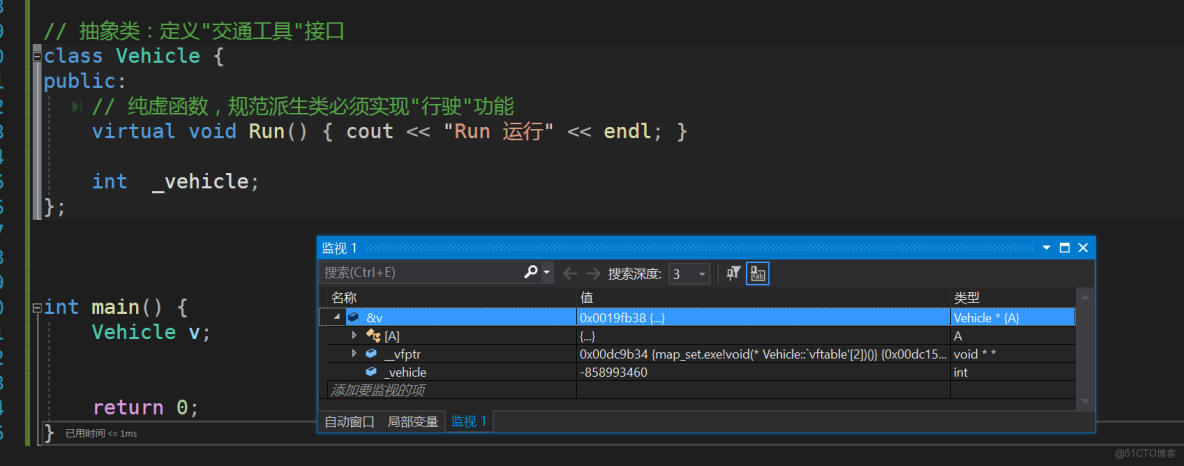Click the value -858993460
Image resolution: width=1184 pixels, height=466 pixels.
(613, 372)
